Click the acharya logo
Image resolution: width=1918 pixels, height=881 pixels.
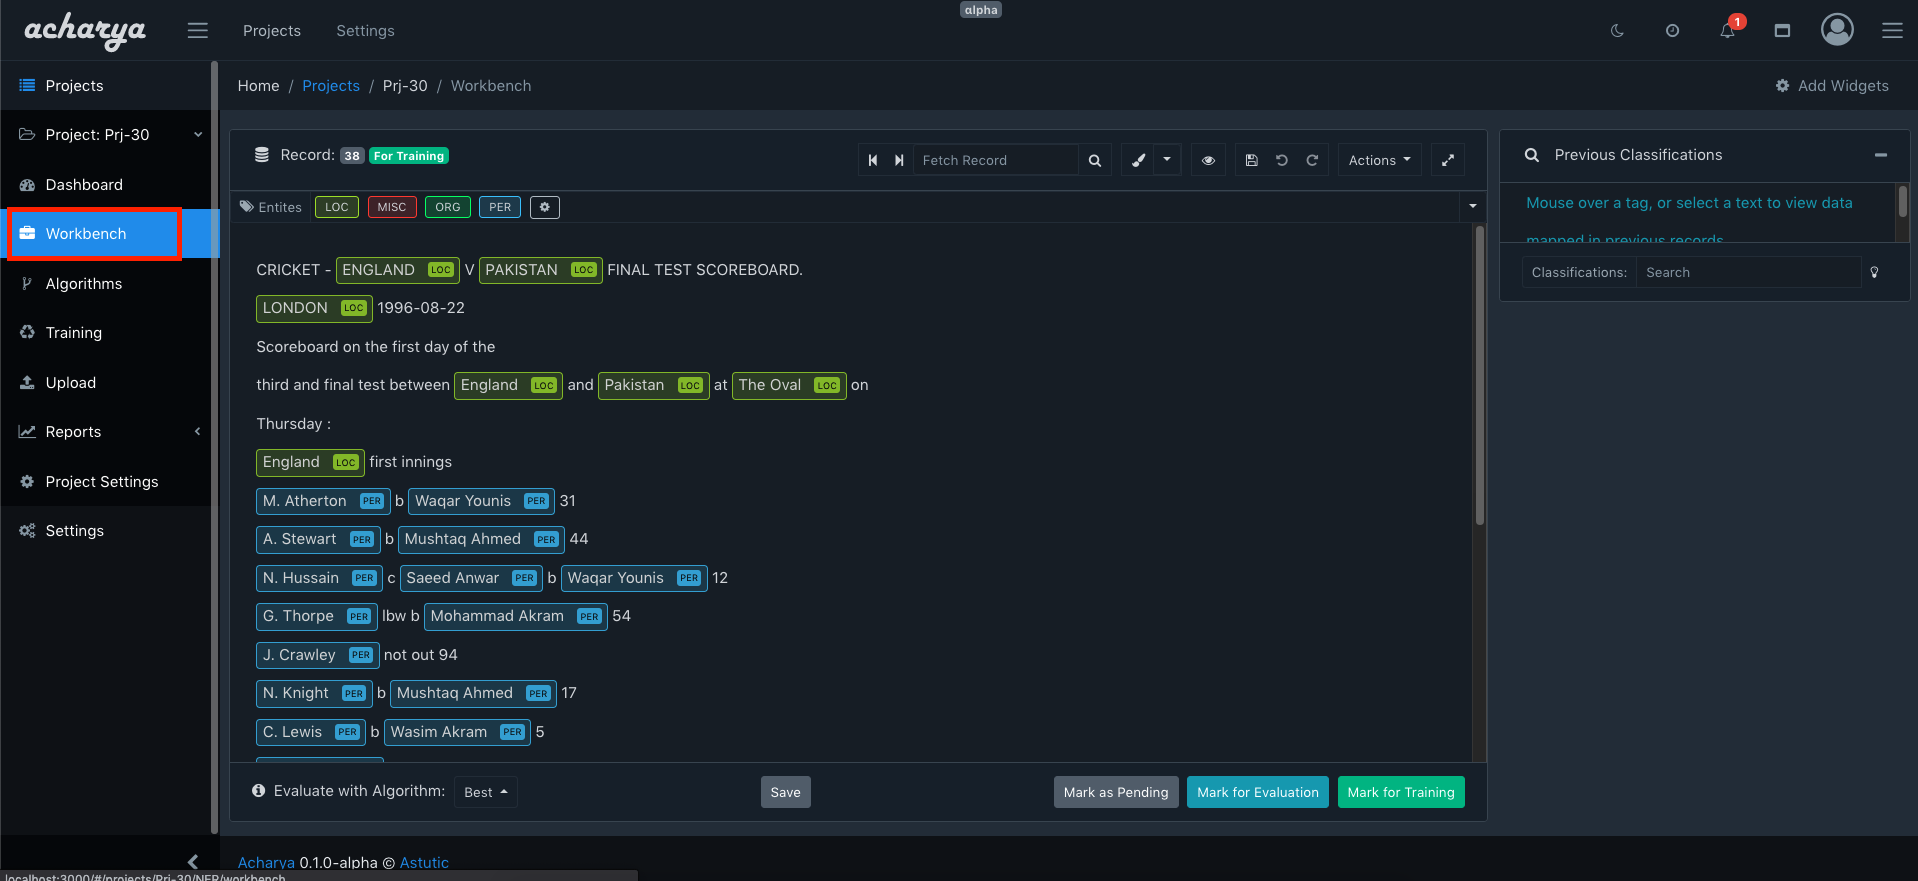[85, 31]
